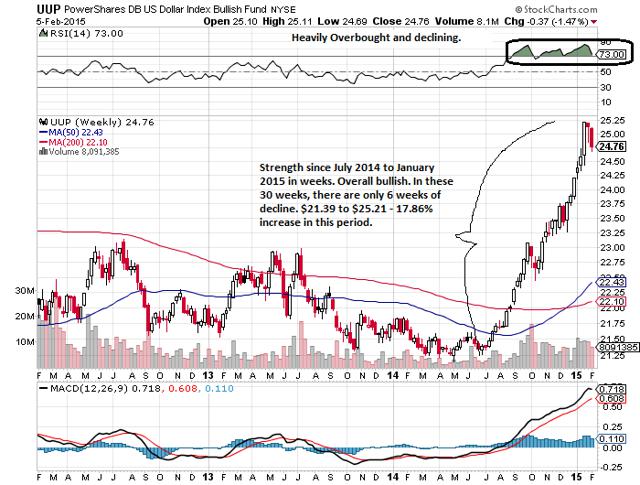
Task: Click the 73.00 RSI value tag on axis
Action: pos(612,54)
